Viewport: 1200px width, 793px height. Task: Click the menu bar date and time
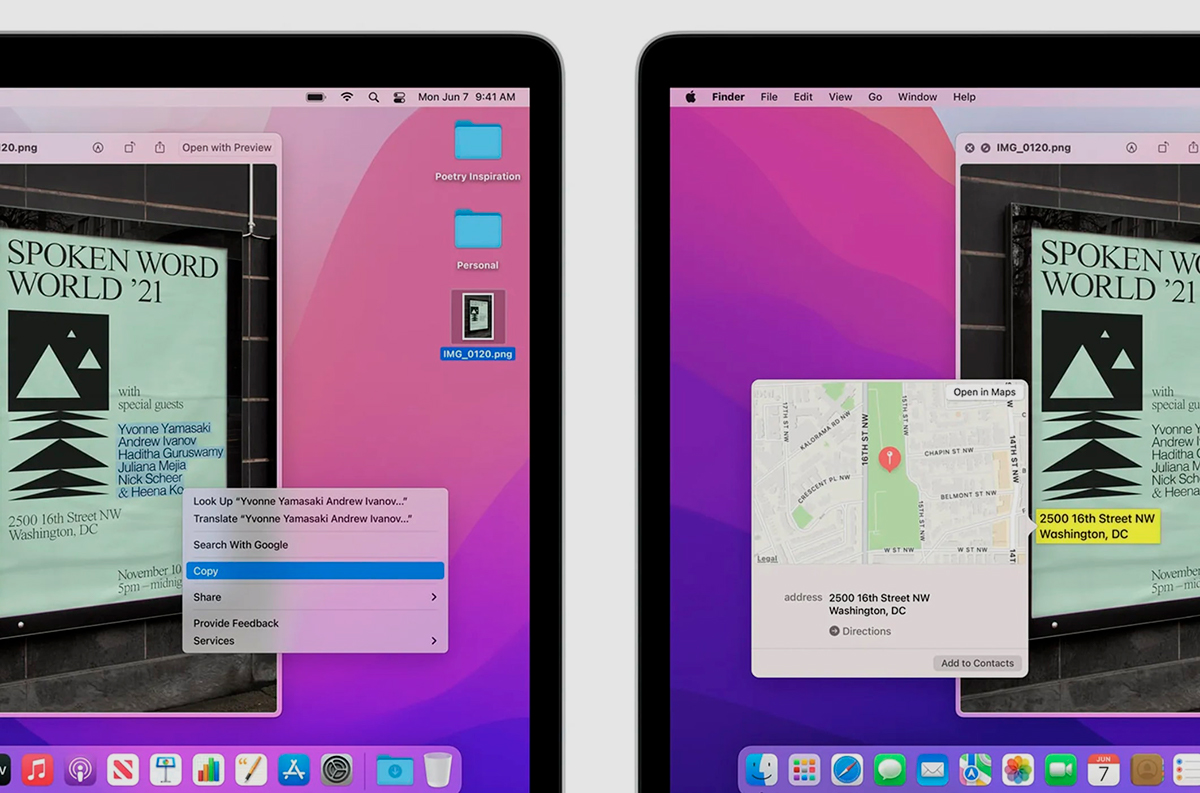[467, 97]
